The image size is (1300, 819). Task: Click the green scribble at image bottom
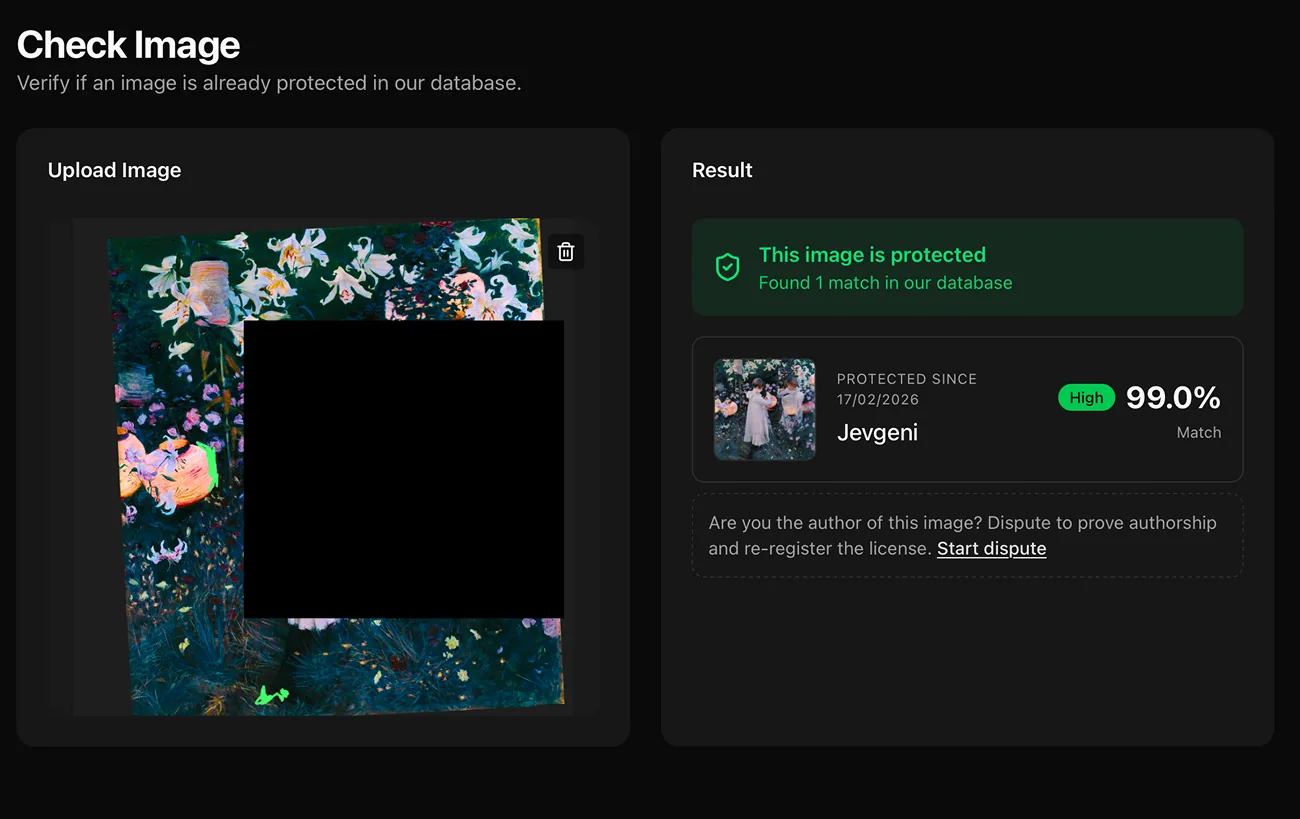[x=271, y=695]
